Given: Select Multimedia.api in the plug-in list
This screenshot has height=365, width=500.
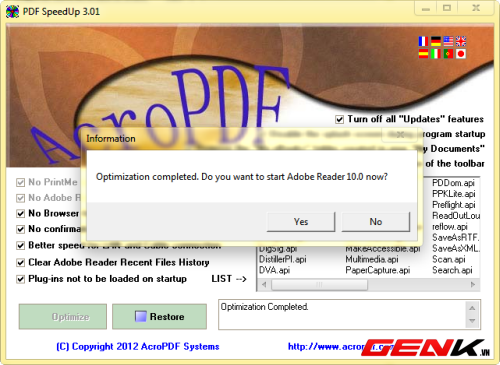Looking at the screenshot, I should click(x=372, y=259).
